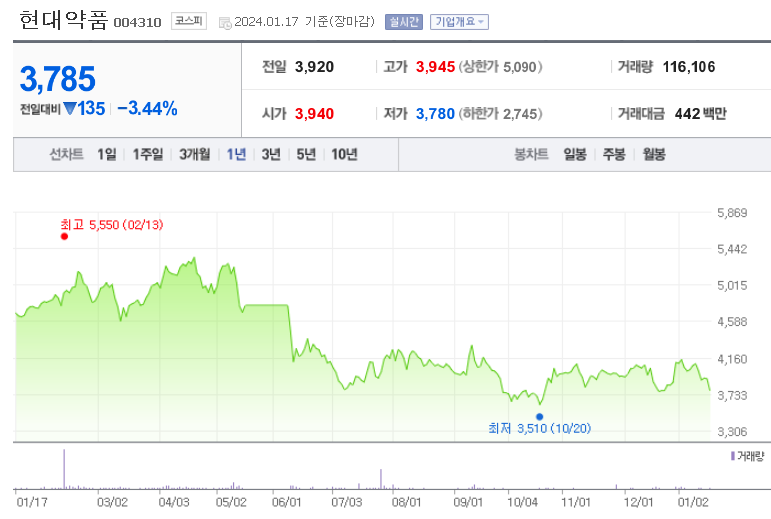The height and width of the screenshot is (519, 771).
Task: Click the tall volume bar near 01/17
Action: pyautogui.click(x=64, y=468)
